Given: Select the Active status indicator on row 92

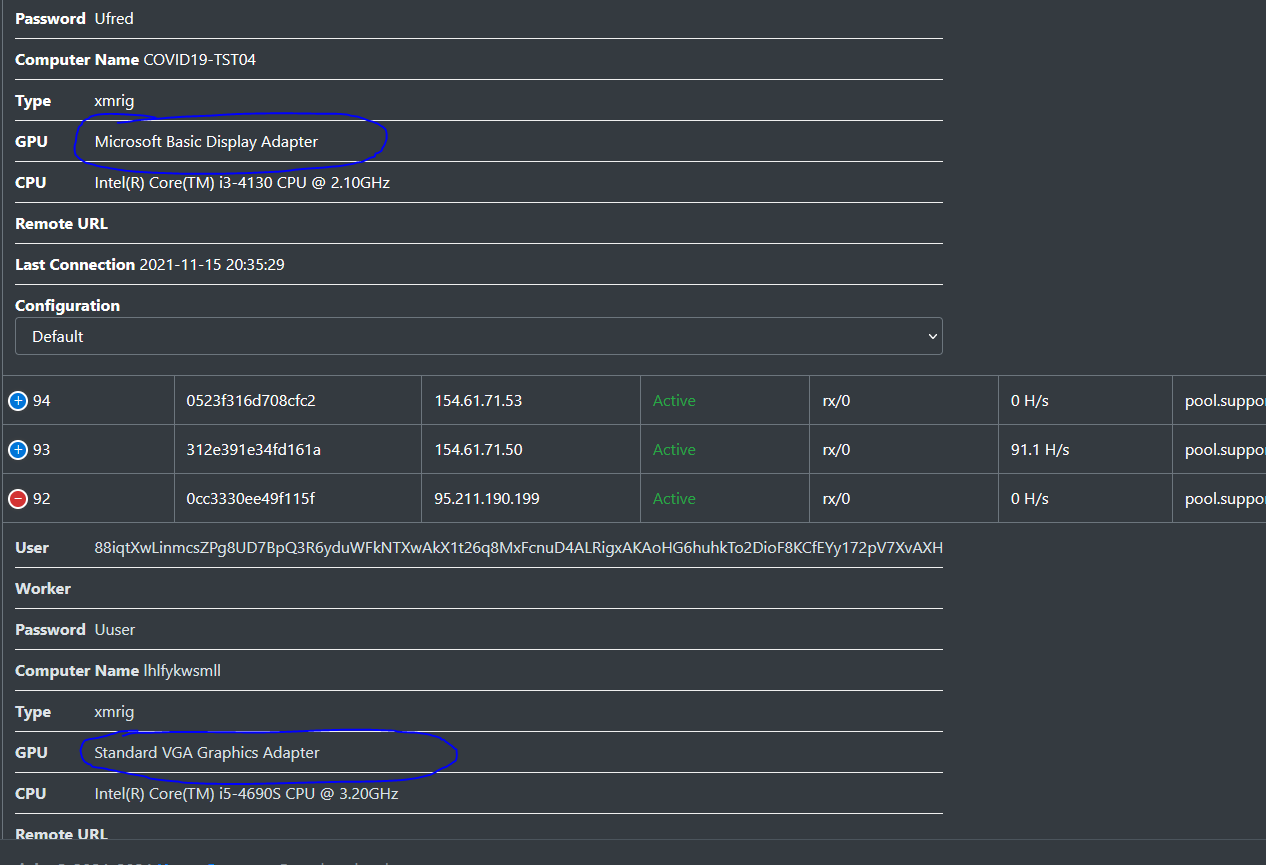Looking at the screenshot, I should [x=674, y=498].
